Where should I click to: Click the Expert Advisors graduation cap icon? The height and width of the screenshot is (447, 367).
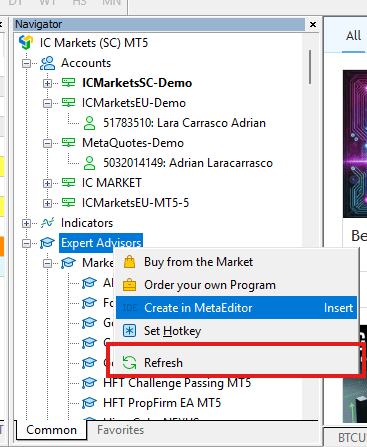pos(47,243)
